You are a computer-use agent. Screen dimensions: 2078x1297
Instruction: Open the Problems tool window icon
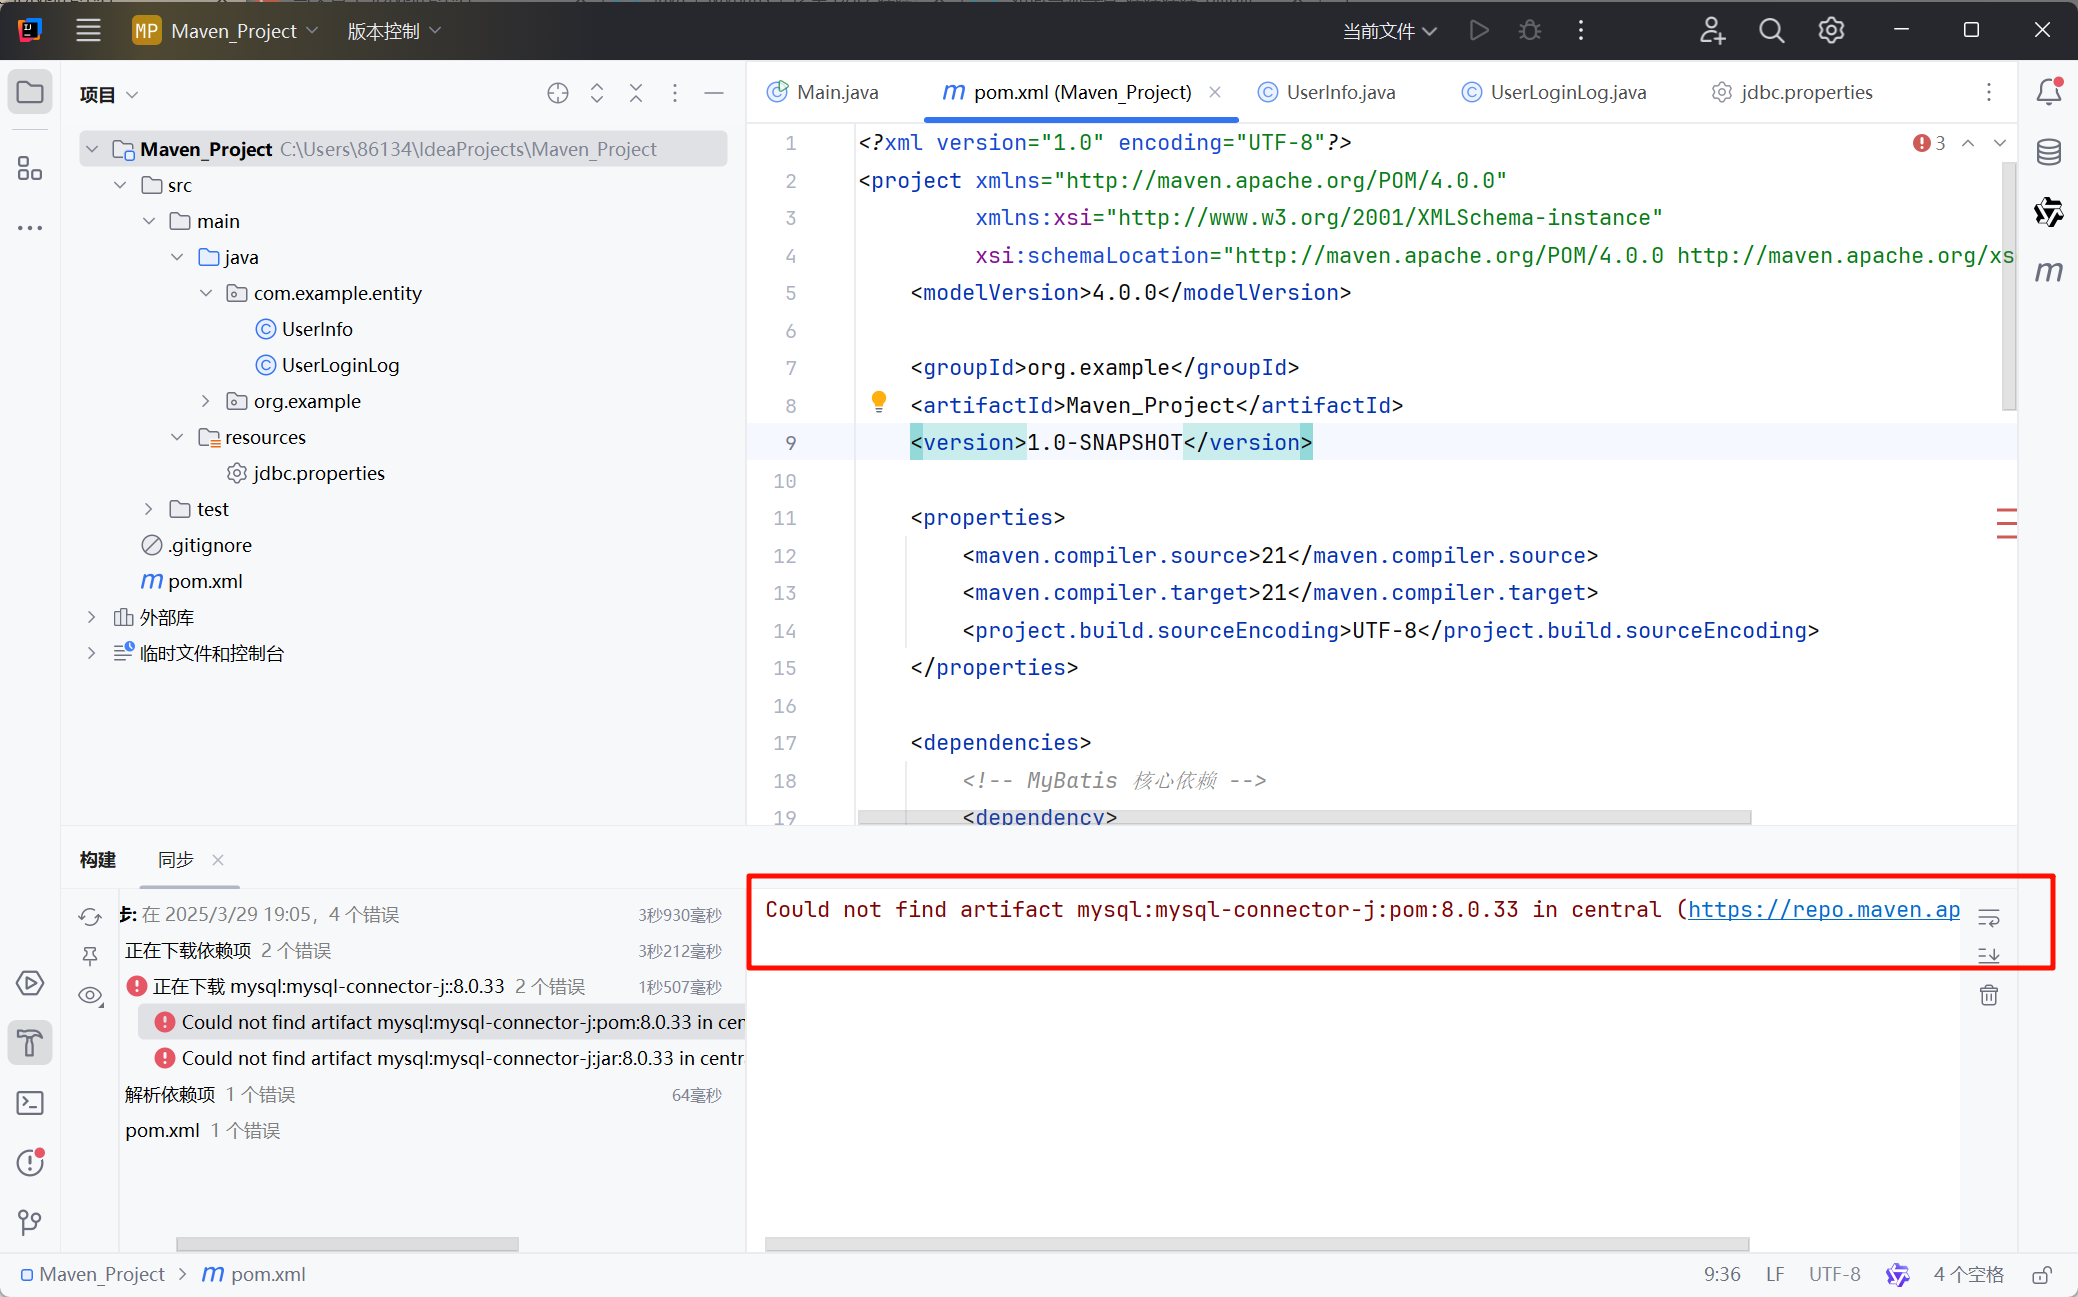[x=30, y=1162]
